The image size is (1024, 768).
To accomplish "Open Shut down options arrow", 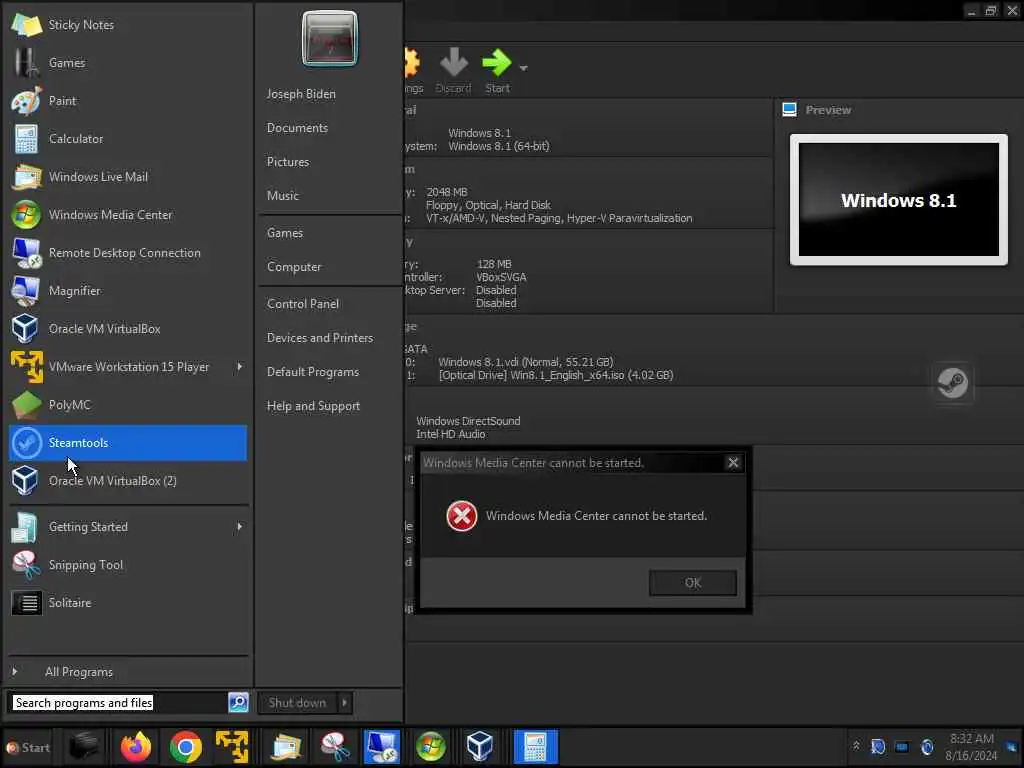I will click(344, 703).
